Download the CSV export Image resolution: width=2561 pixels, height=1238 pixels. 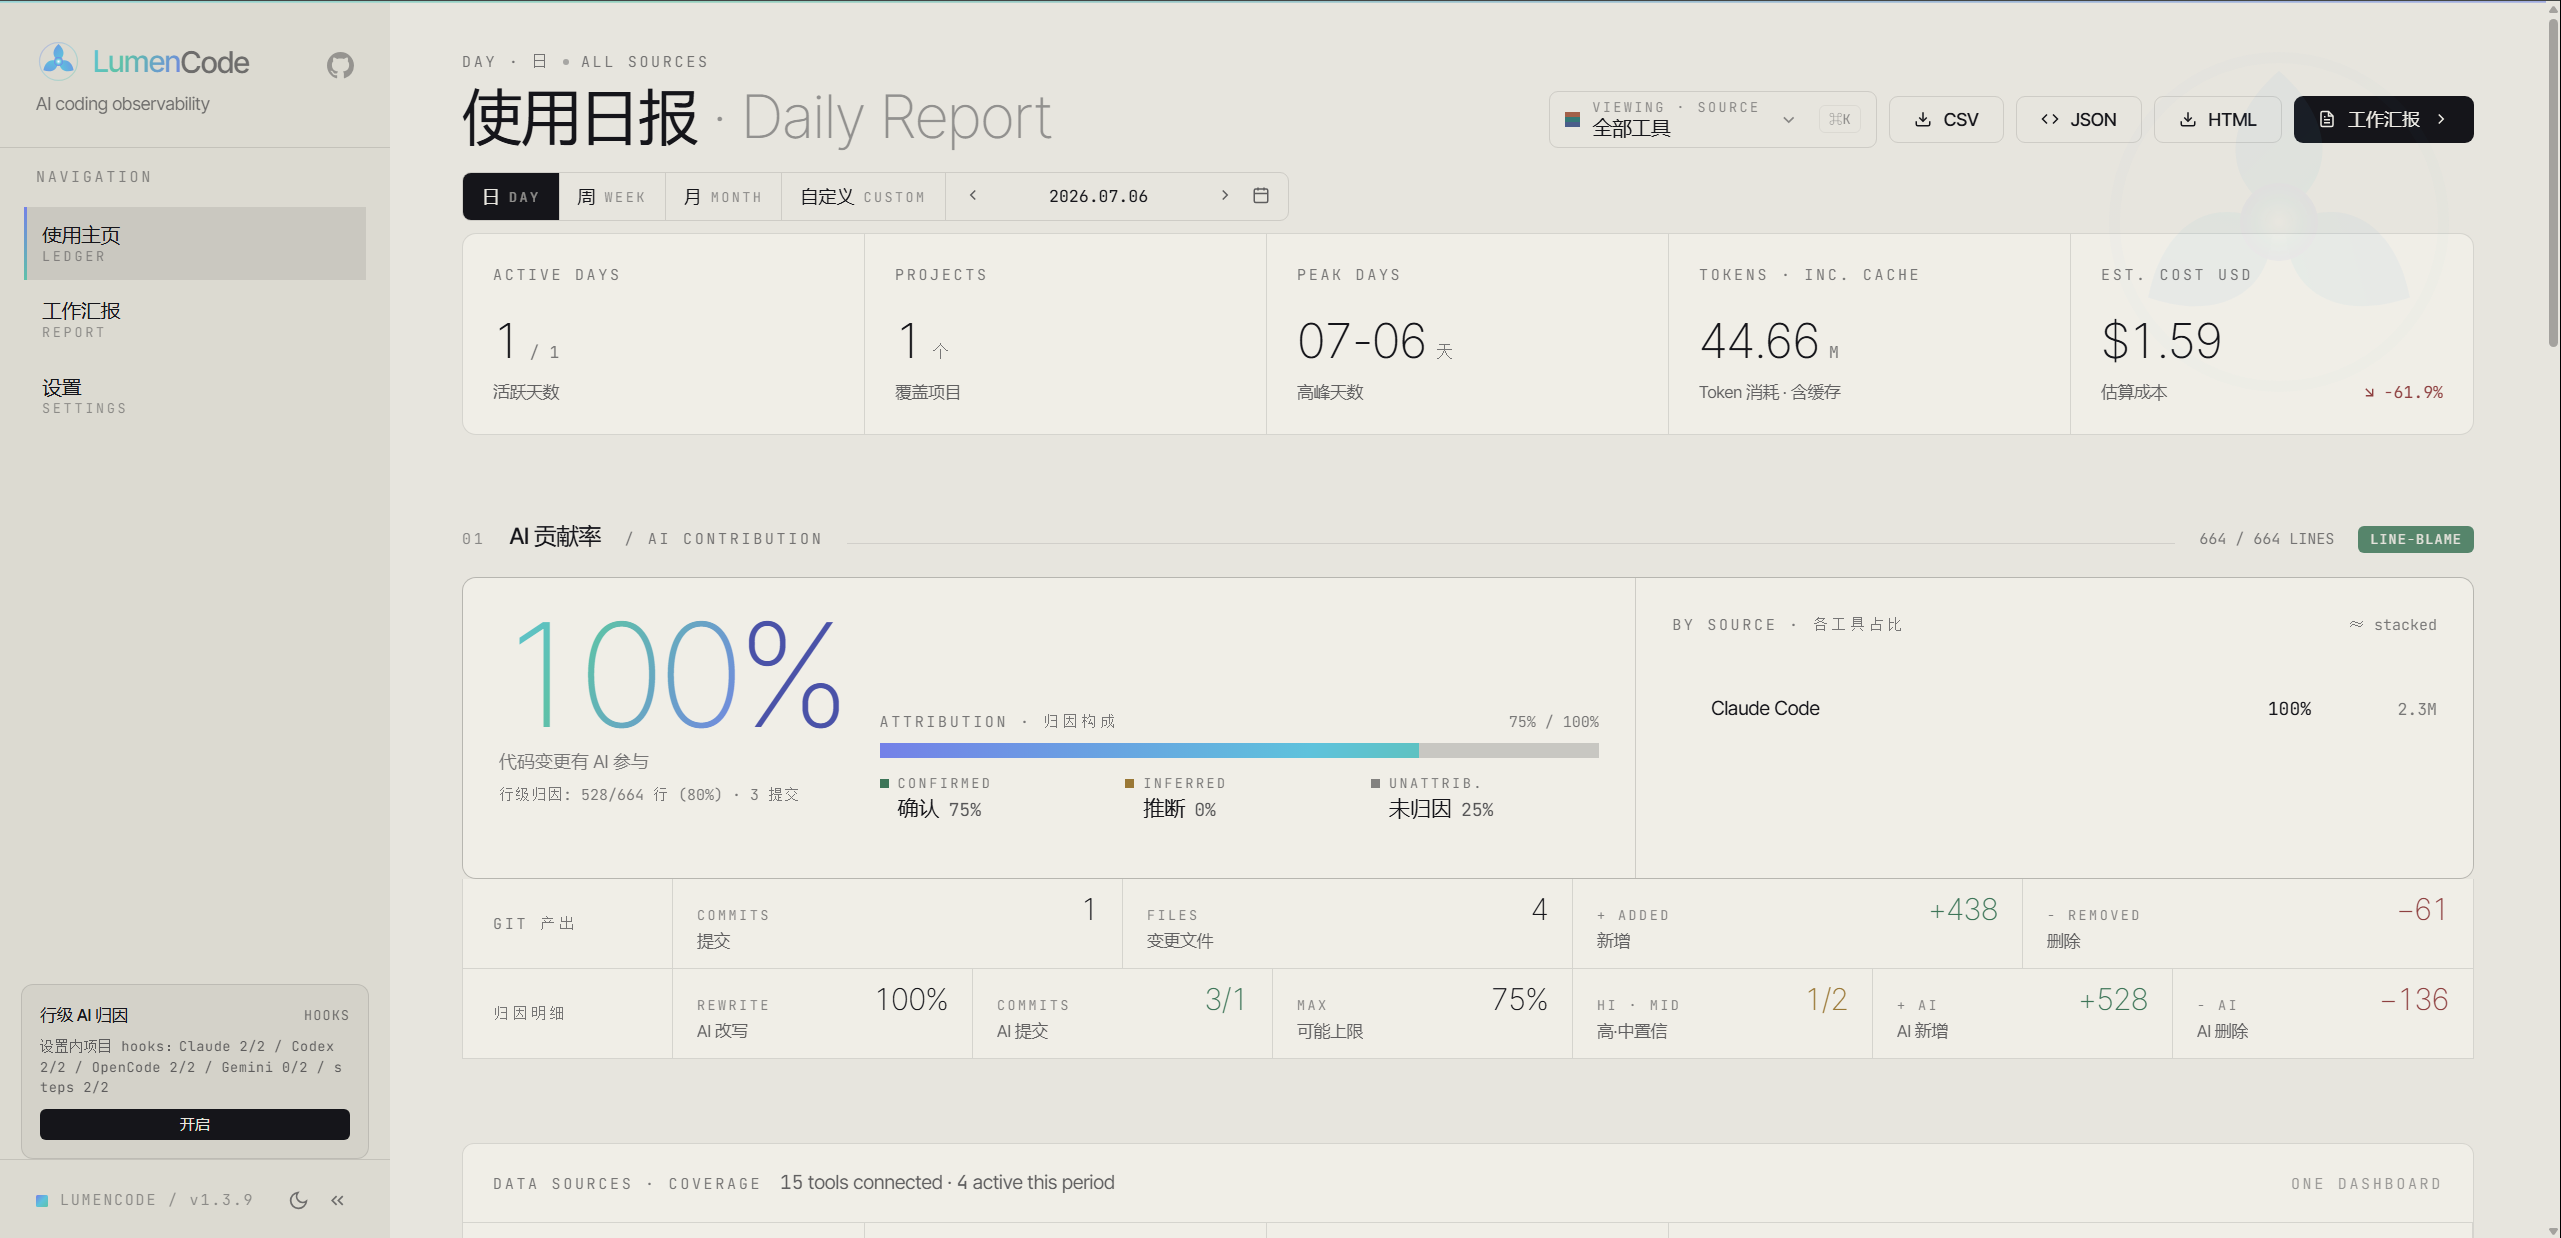click(x=1946, y=120)
